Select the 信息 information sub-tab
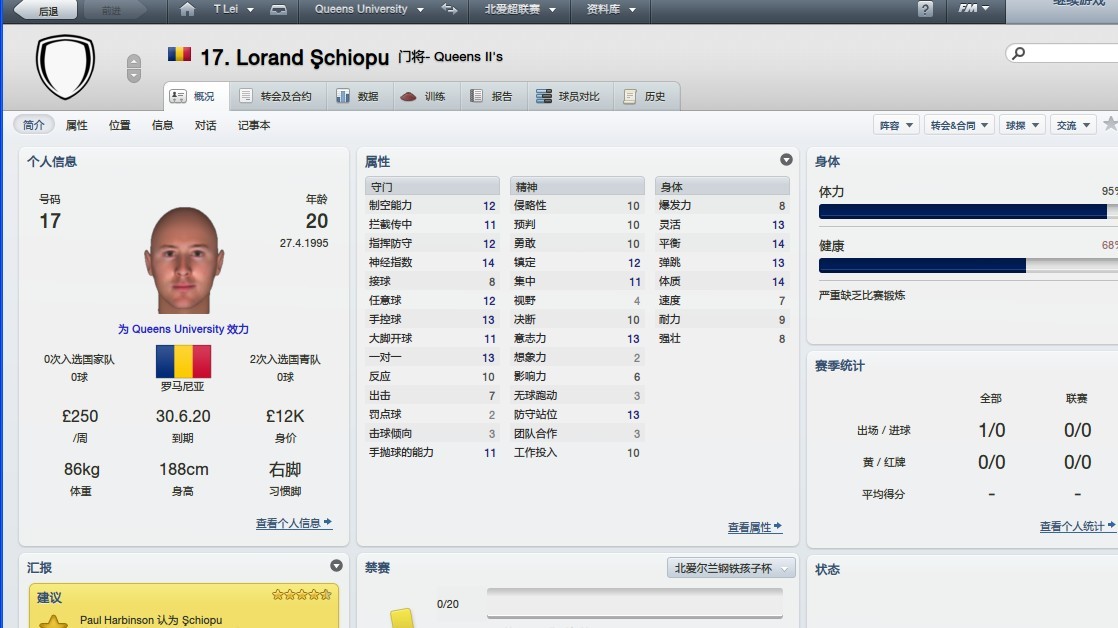This screenshot has width=1118, height=628. [x=162, y=125]
